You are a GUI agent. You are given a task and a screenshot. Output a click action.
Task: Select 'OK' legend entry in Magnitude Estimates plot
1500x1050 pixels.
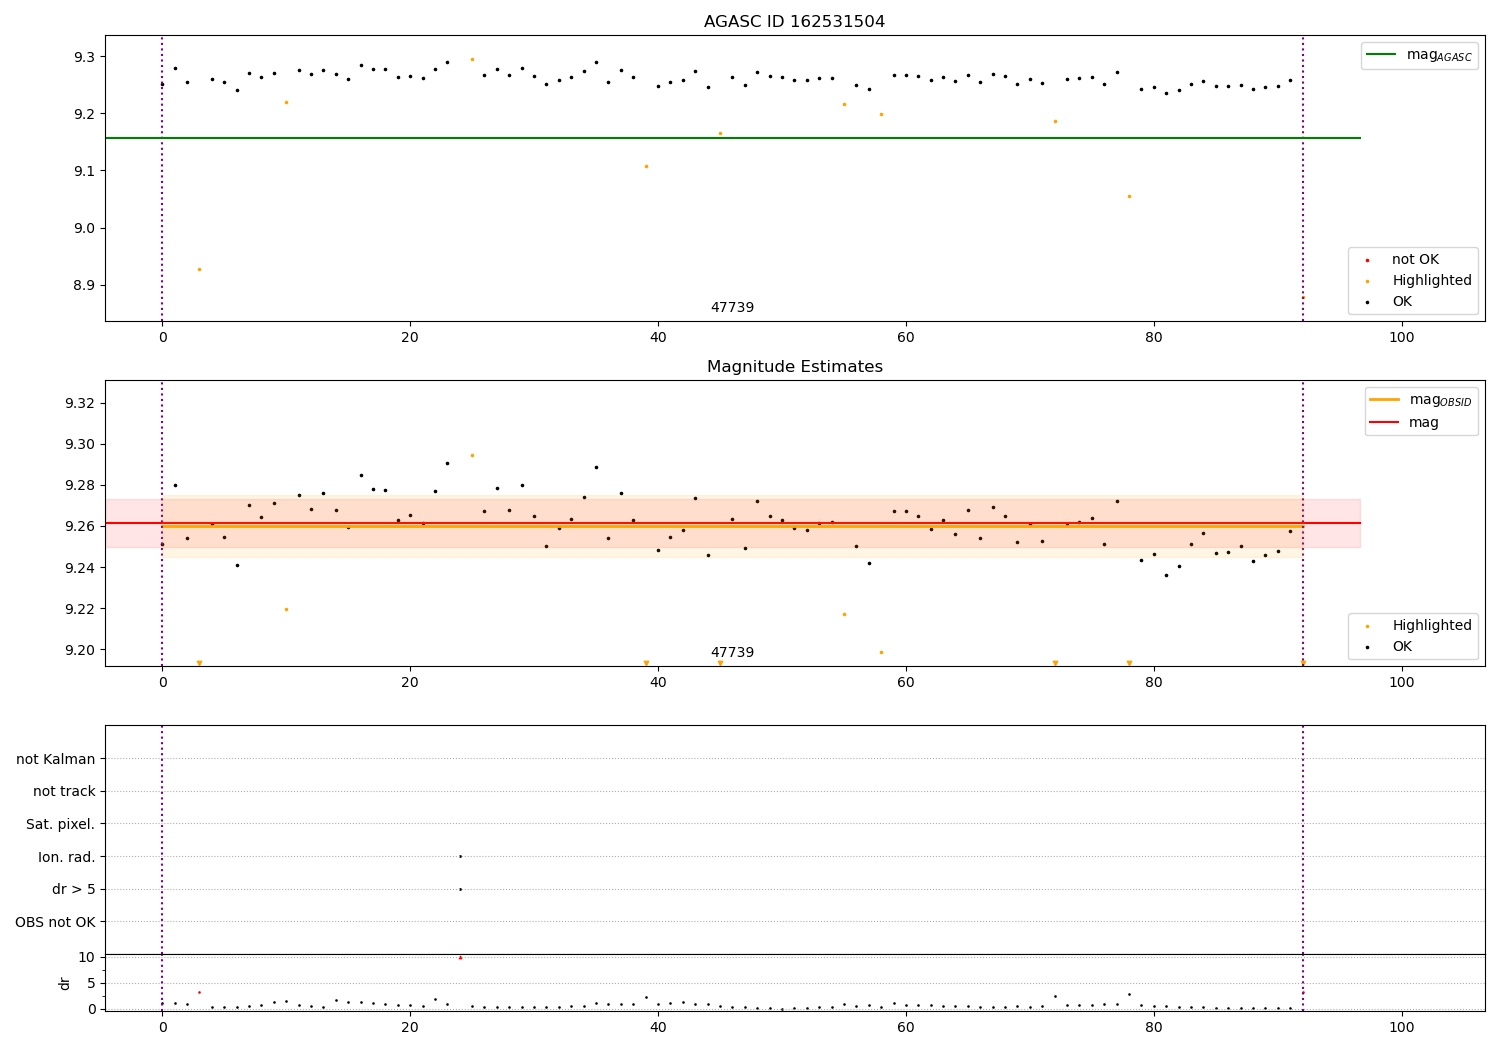(x=1402, y=647)
